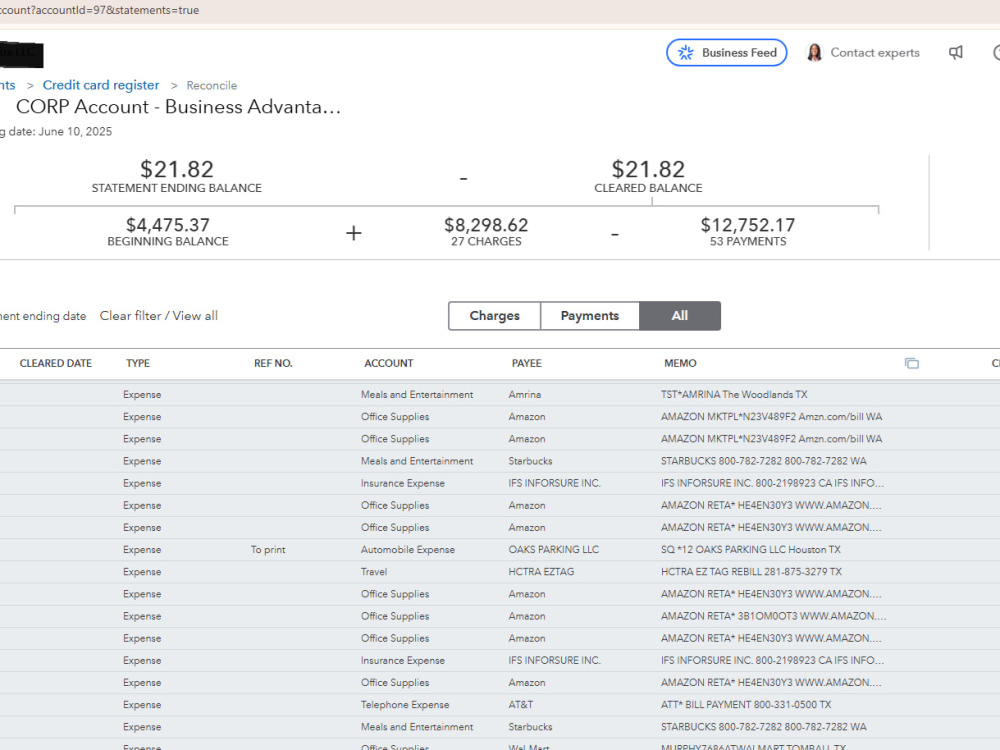The height and width of the screenshot is (750, 1000).
Task: Select the HCTRA EZTAG payee row
Action: click(541, 572)
